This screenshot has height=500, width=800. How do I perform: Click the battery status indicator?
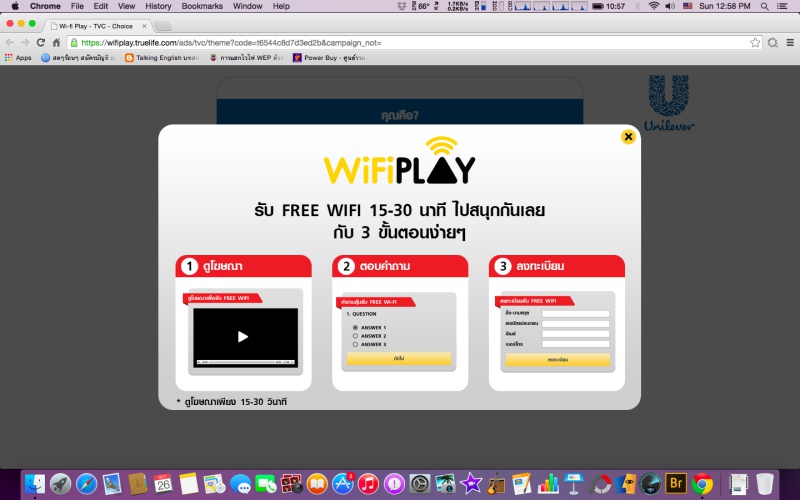pyautogui.click(x=597, y=6)
